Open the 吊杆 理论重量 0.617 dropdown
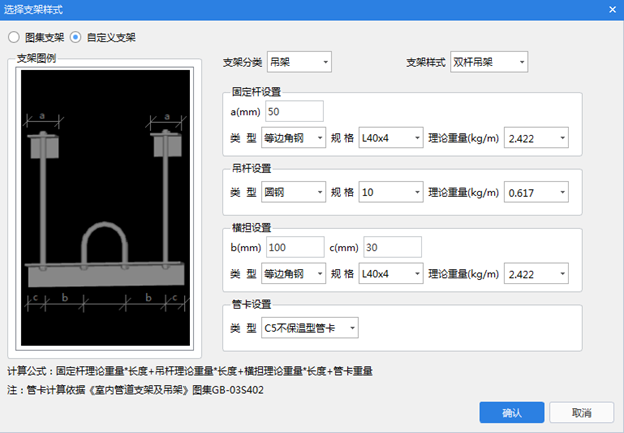The width and height of the screenshot is (624, 433). [x=537, y=191]
